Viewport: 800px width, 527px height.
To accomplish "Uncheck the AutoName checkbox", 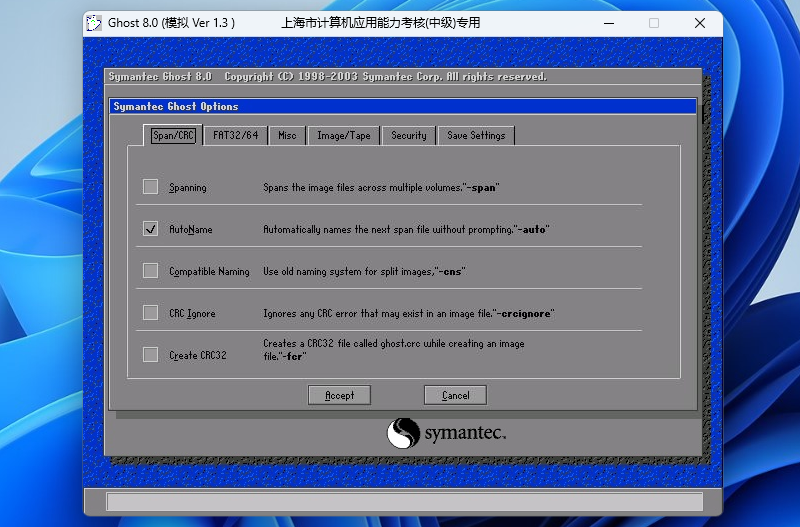I will (151, 229).
